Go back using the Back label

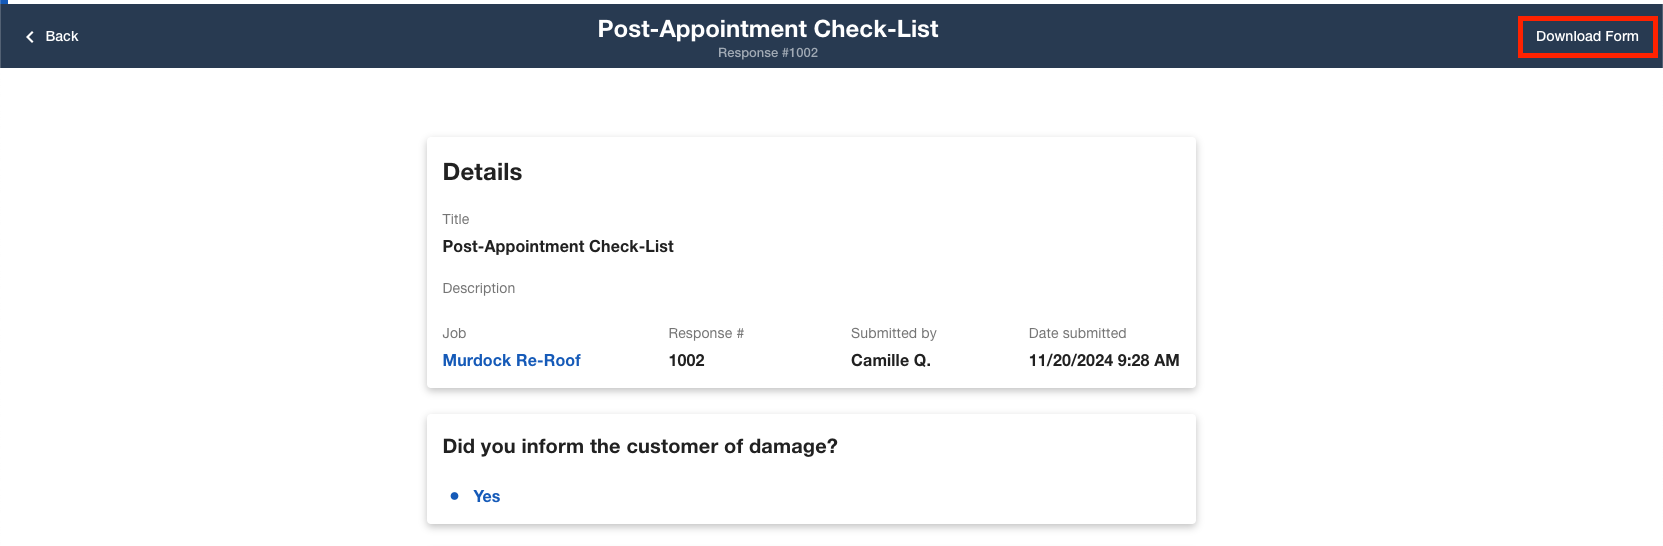[x=61, y=36]
